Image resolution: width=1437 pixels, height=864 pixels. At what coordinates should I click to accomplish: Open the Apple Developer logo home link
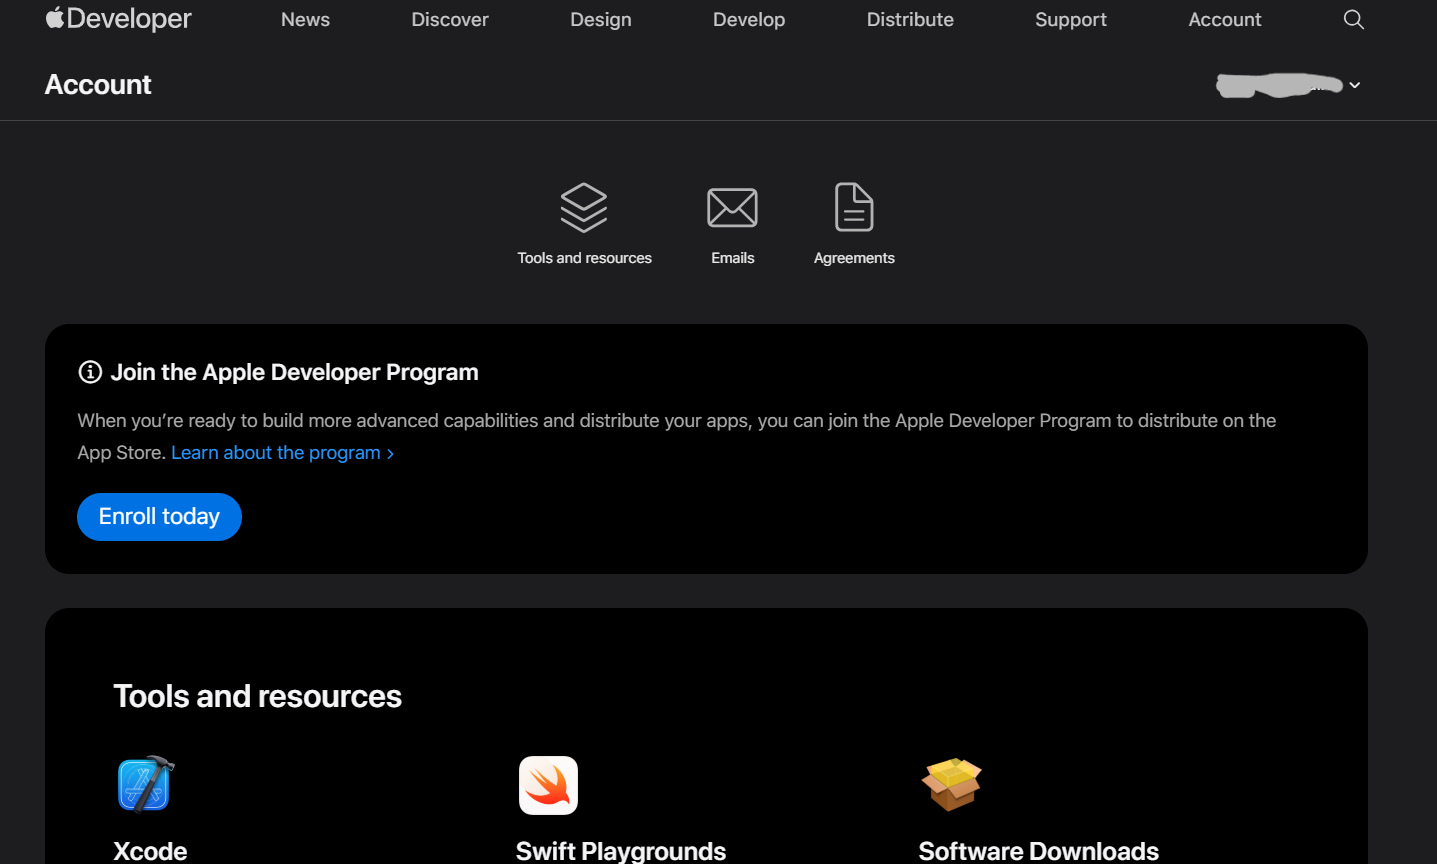click(118, 19)
